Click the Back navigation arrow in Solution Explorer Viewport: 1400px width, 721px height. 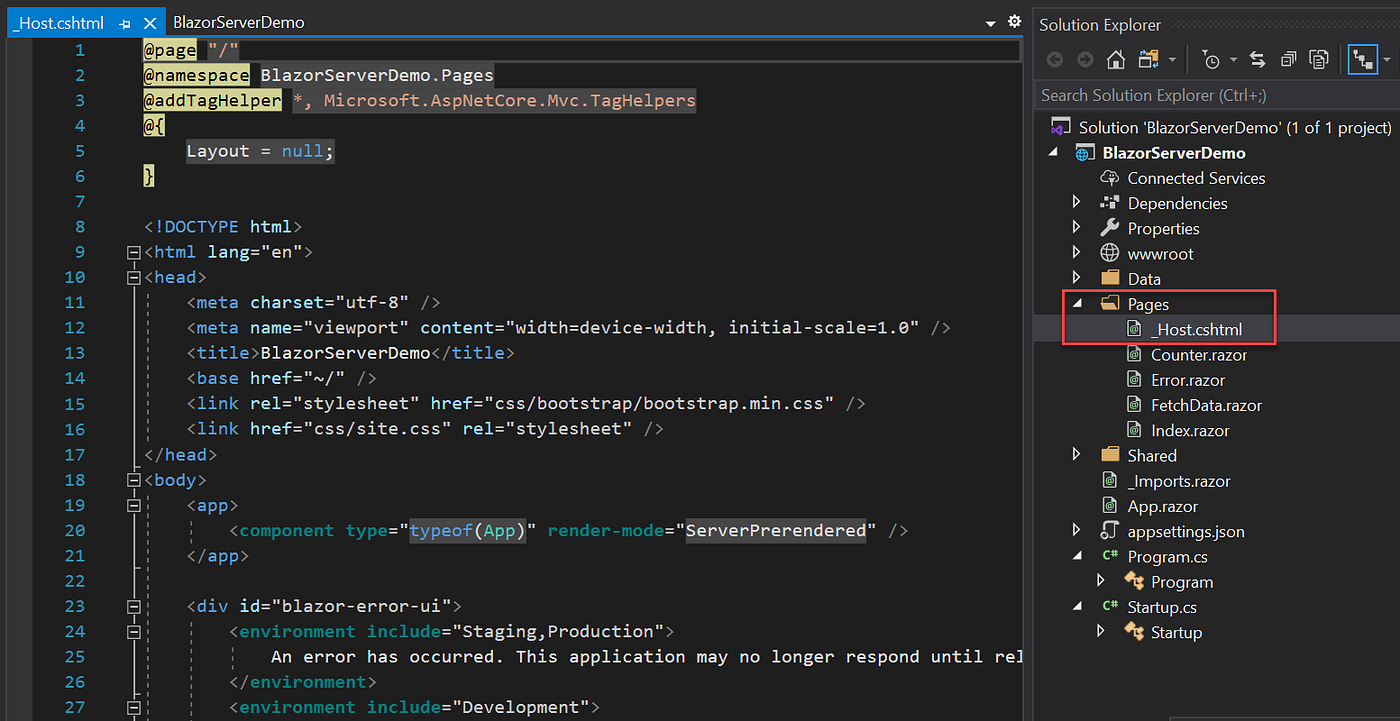(x=1056, y=59)
